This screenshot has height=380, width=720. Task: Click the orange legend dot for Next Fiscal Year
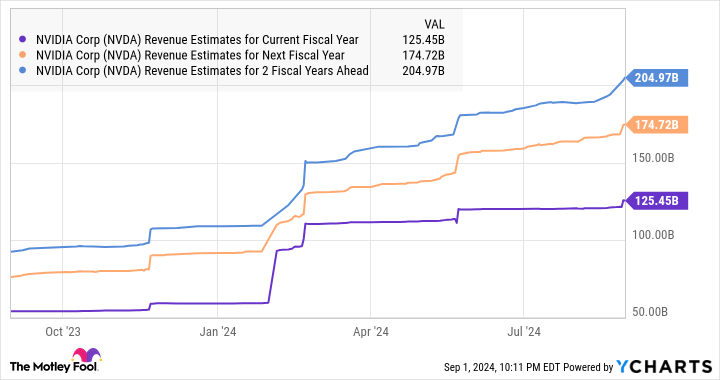[23, 55]
